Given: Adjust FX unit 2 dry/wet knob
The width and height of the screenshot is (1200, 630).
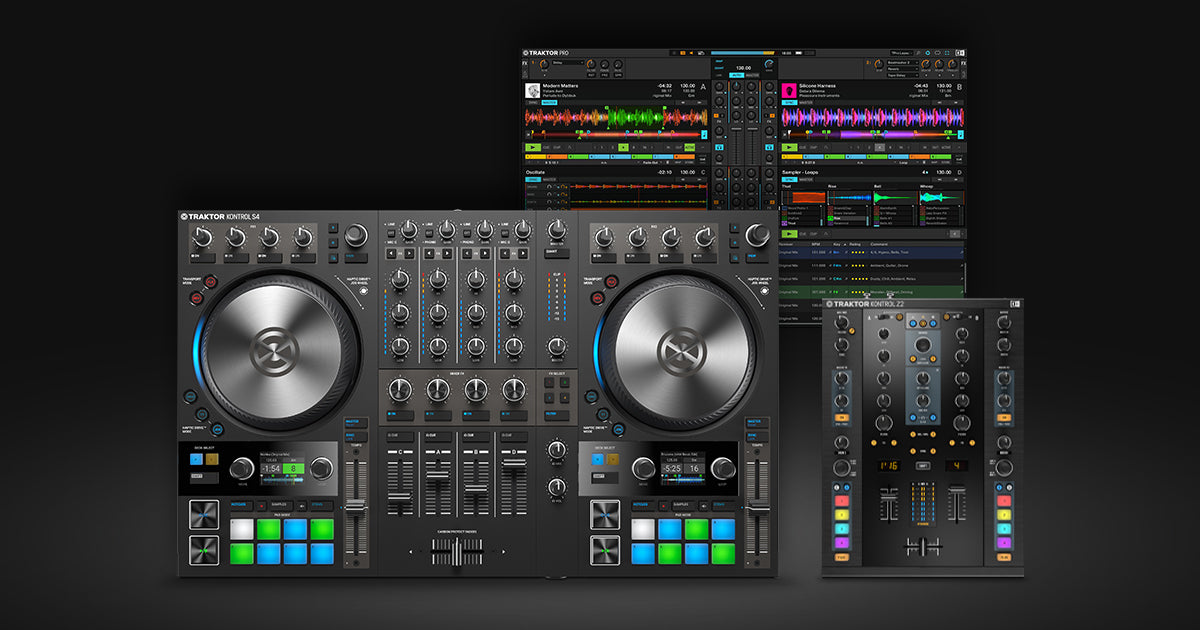Looking at the screenshot, I should point(879,64).
